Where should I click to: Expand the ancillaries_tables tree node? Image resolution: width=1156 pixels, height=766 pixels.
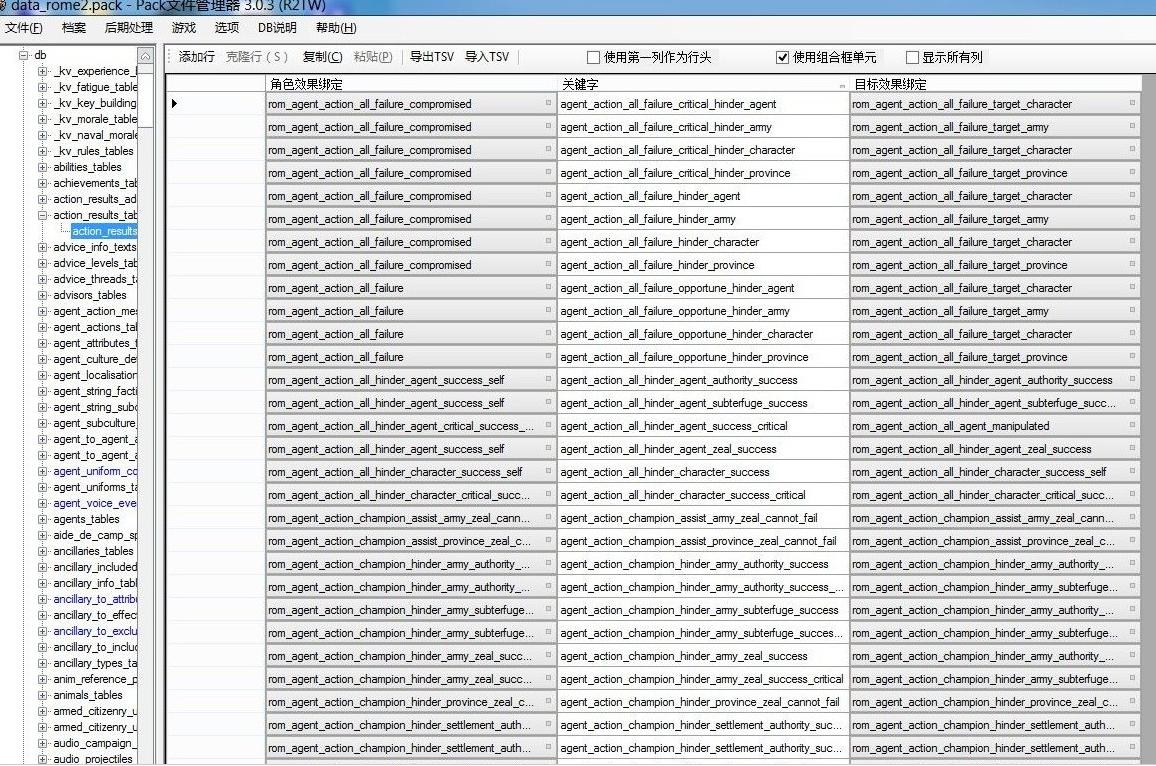coord(43,551)
